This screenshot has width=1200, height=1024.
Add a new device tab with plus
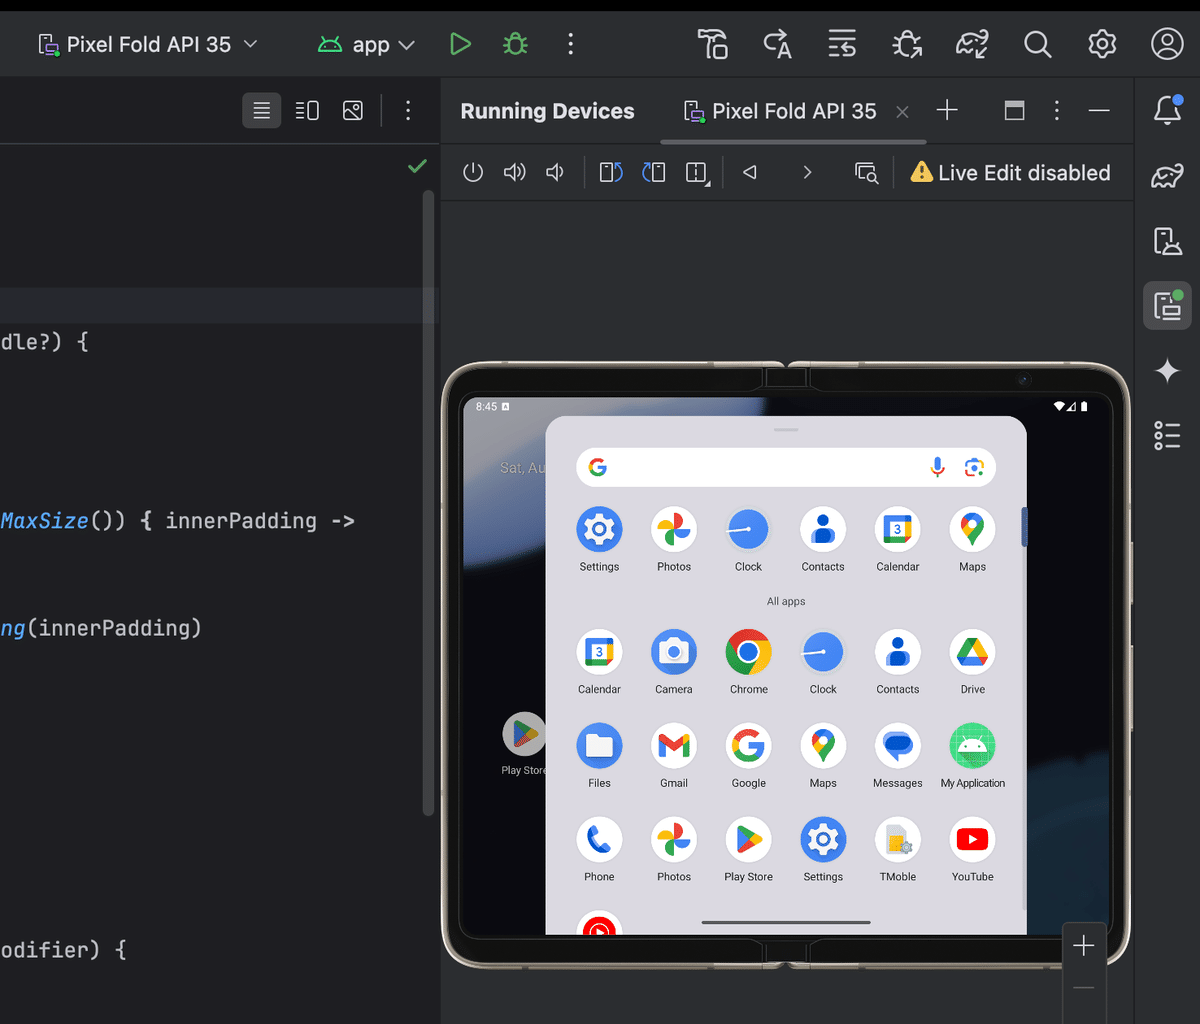point(947,110)
